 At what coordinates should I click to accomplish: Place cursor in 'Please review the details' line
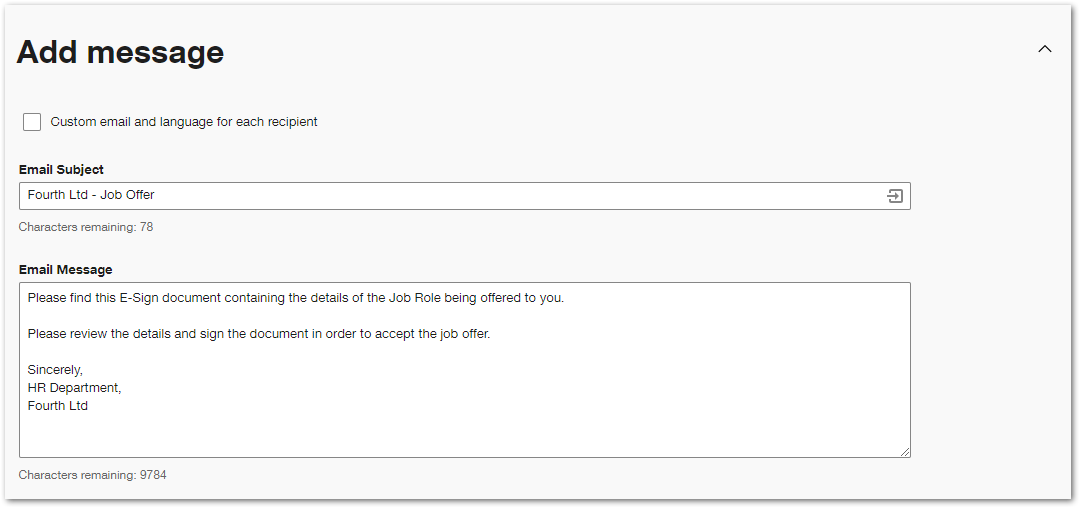point(259,335)
